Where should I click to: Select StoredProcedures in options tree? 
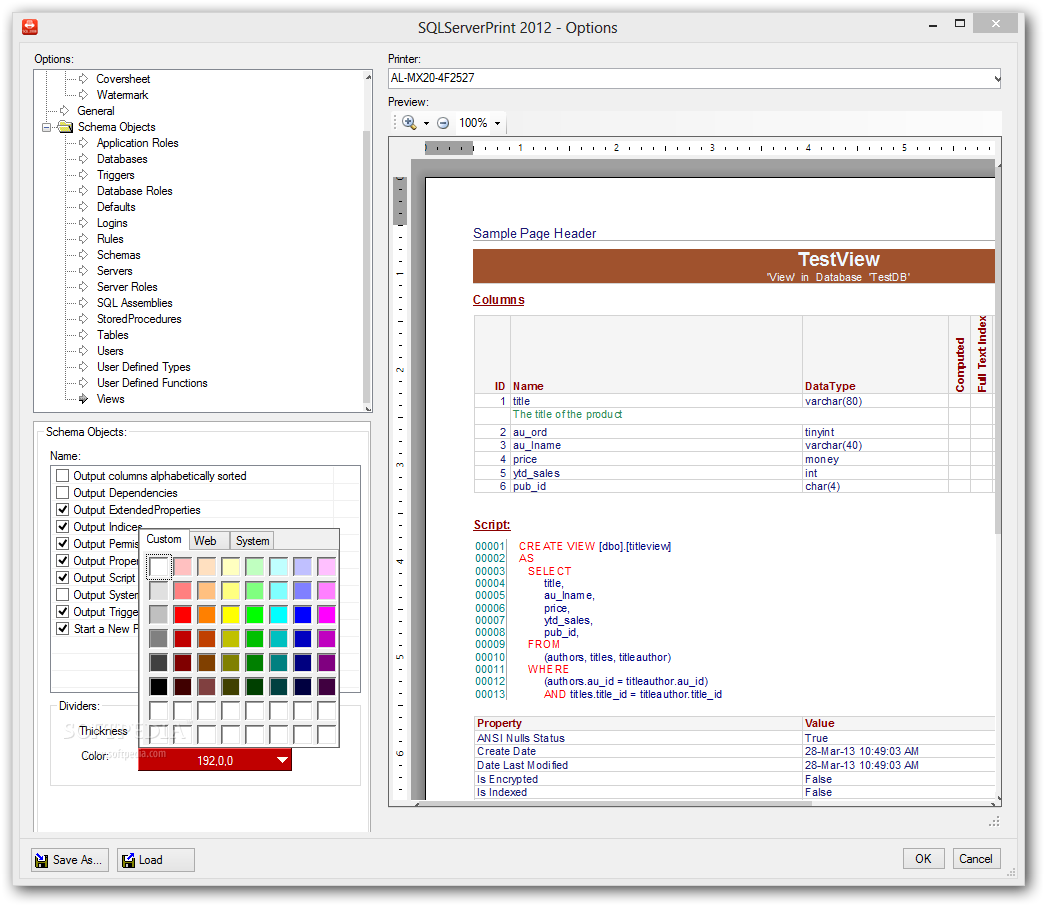pyautogui.click(x=139, y=319)
